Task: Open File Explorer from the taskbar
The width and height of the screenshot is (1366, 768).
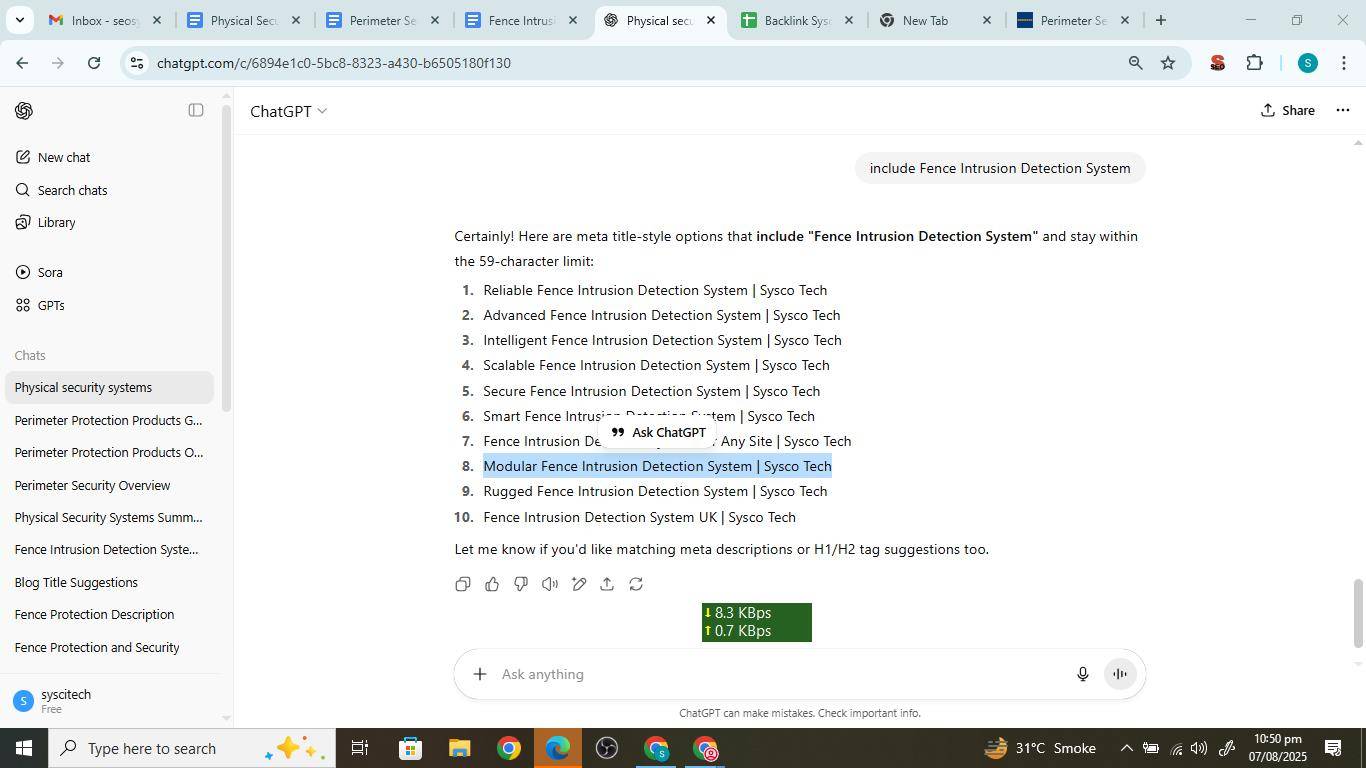Action: (x=459, y=748)
